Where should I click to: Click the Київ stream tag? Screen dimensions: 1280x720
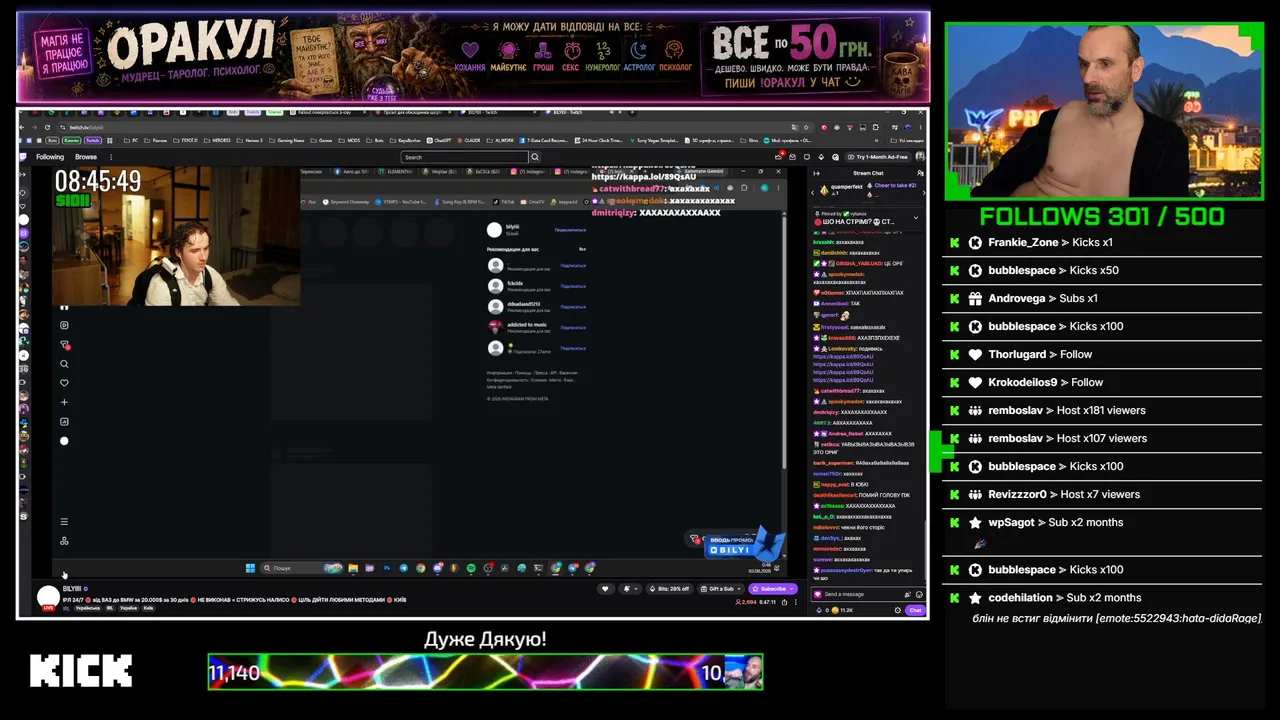149,608
